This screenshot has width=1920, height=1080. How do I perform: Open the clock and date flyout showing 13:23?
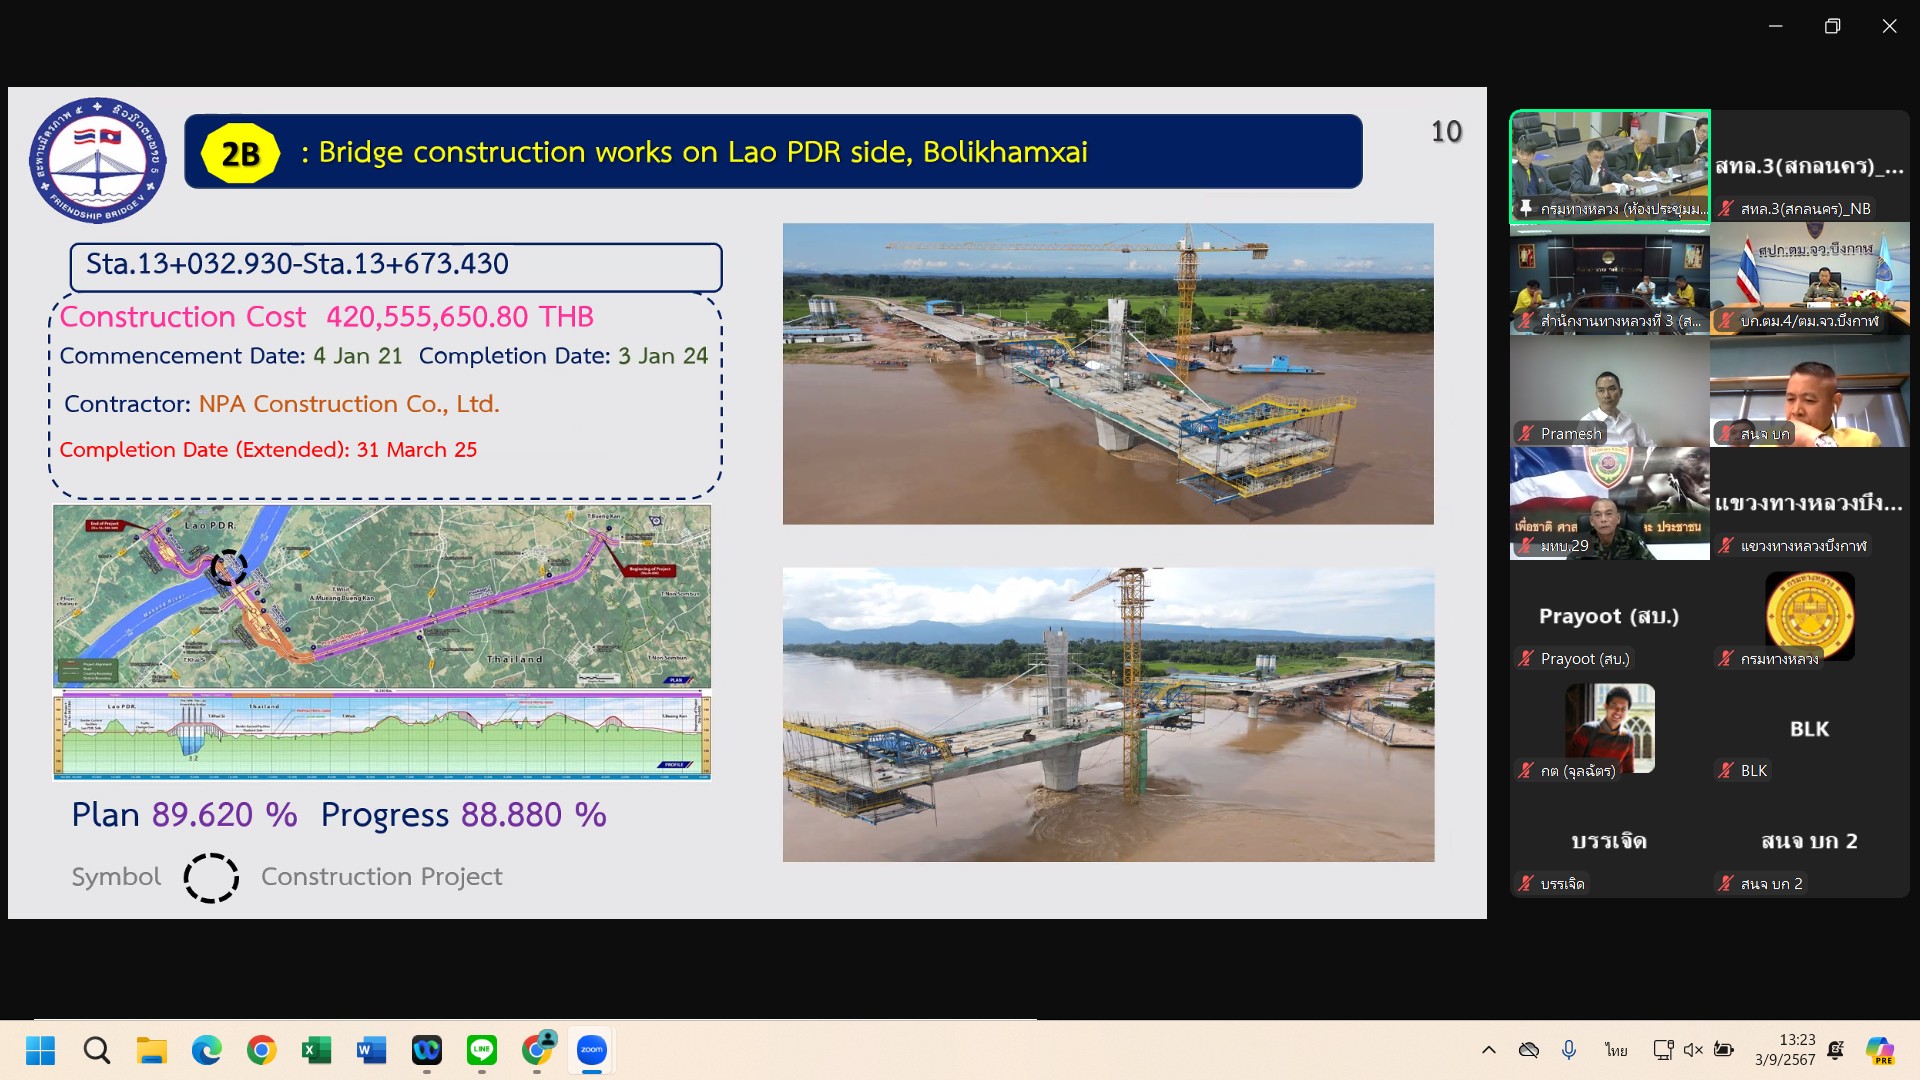pyautogui.click(x=1785, y=1050)
